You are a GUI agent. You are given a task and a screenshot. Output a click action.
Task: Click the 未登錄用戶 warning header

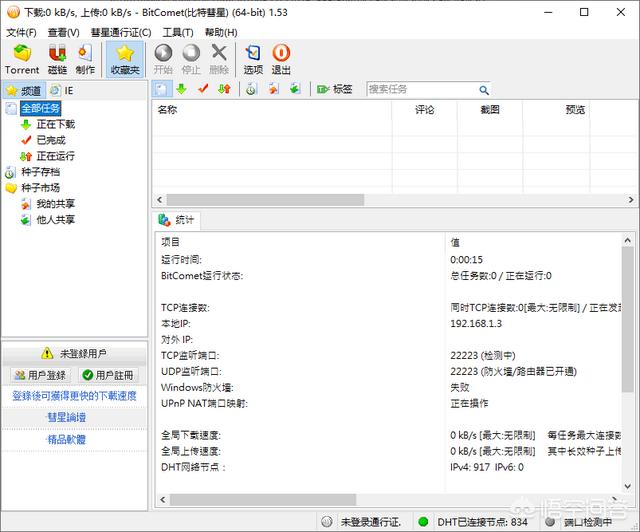(x=74, y=354)
